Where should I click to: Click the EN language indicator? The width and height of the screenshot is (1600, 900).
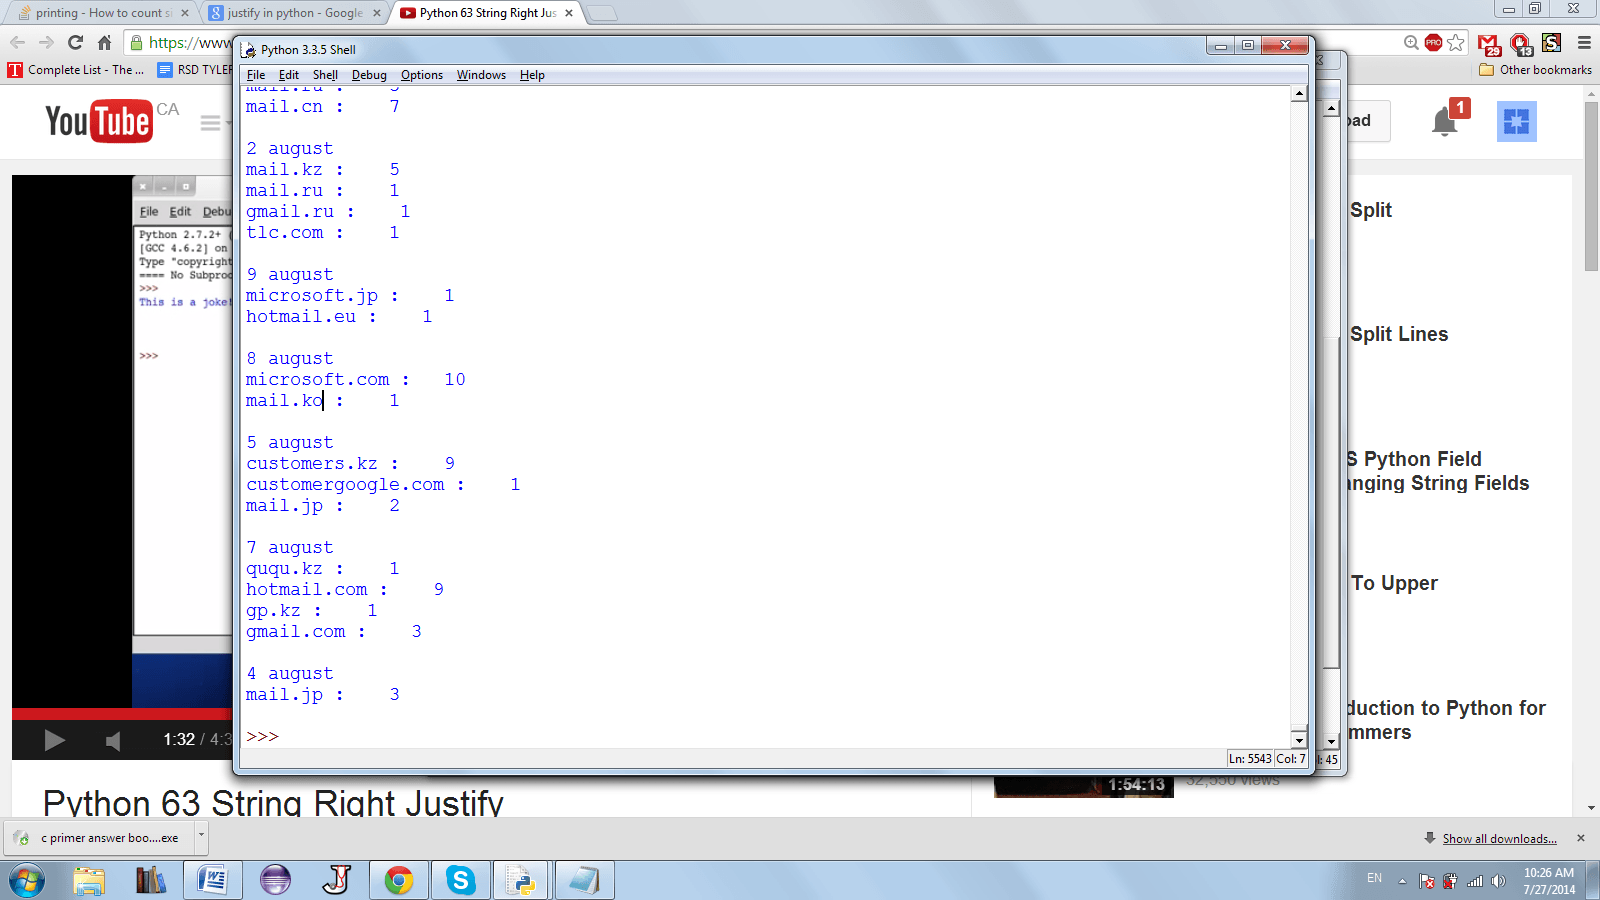[1374, 878]
